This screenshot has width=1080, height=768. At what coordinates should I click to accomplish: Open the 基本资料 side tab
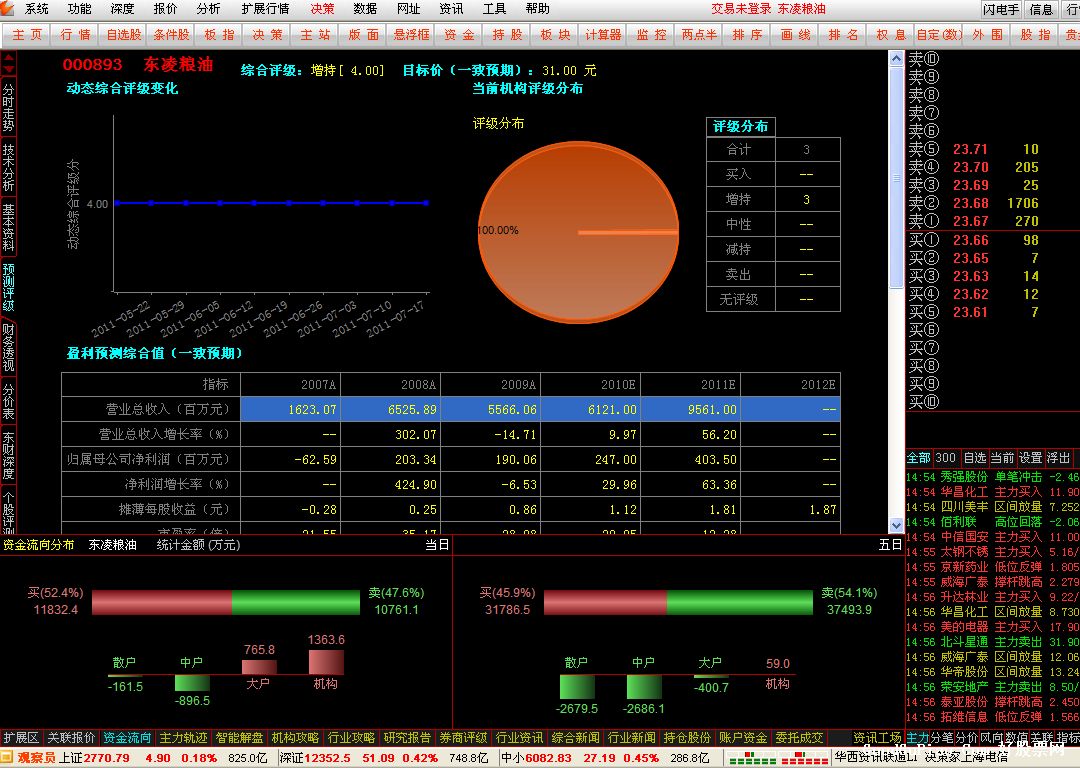pos(8,227)
